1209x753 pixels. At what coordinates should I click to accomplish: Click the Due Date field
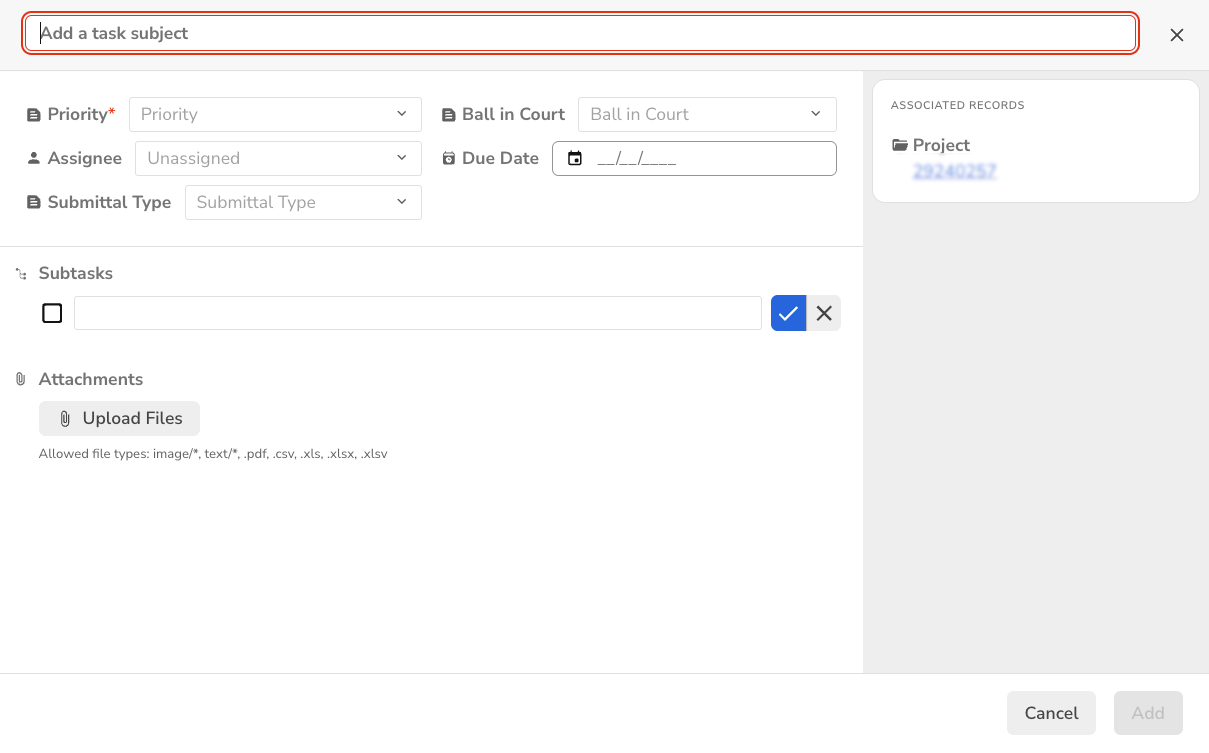click(x=694, y=158)
